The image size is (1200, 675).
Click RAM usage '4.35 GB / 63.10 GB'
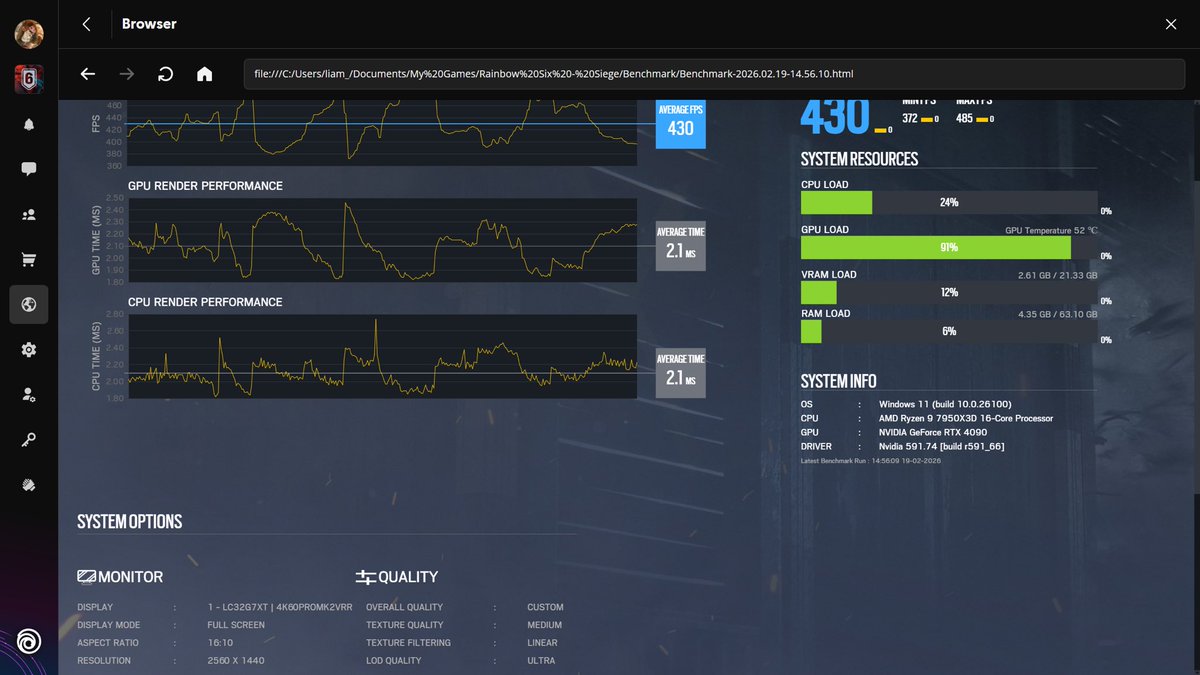point(1057,314)
